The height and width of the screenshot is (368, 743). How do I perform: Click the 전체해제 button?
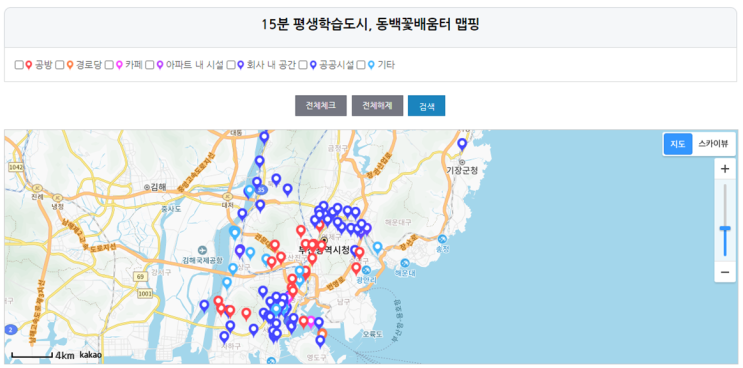[377, 106]
